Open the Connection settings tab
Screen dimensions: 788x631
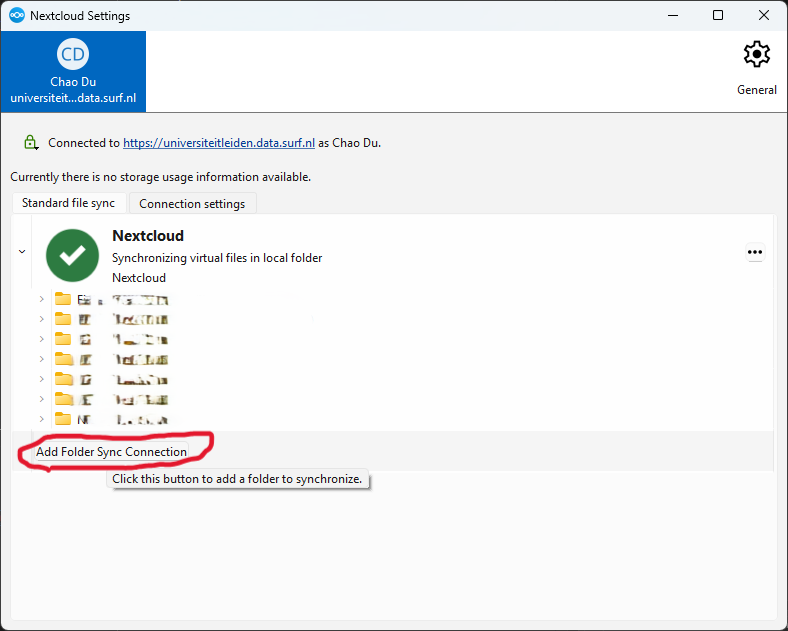coord(192,203)
